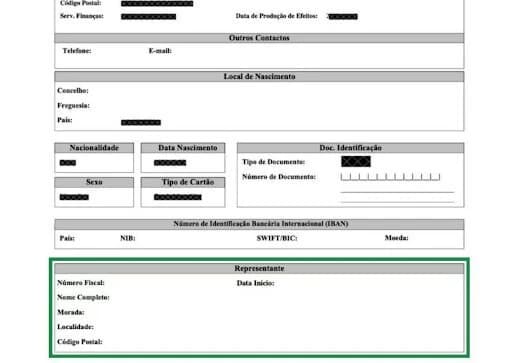Click 'Código Postal:' label in Representante section
Image resolution: width=512 pixels, height=363 pixels.
pyautogui.click(x=80, y=342)
